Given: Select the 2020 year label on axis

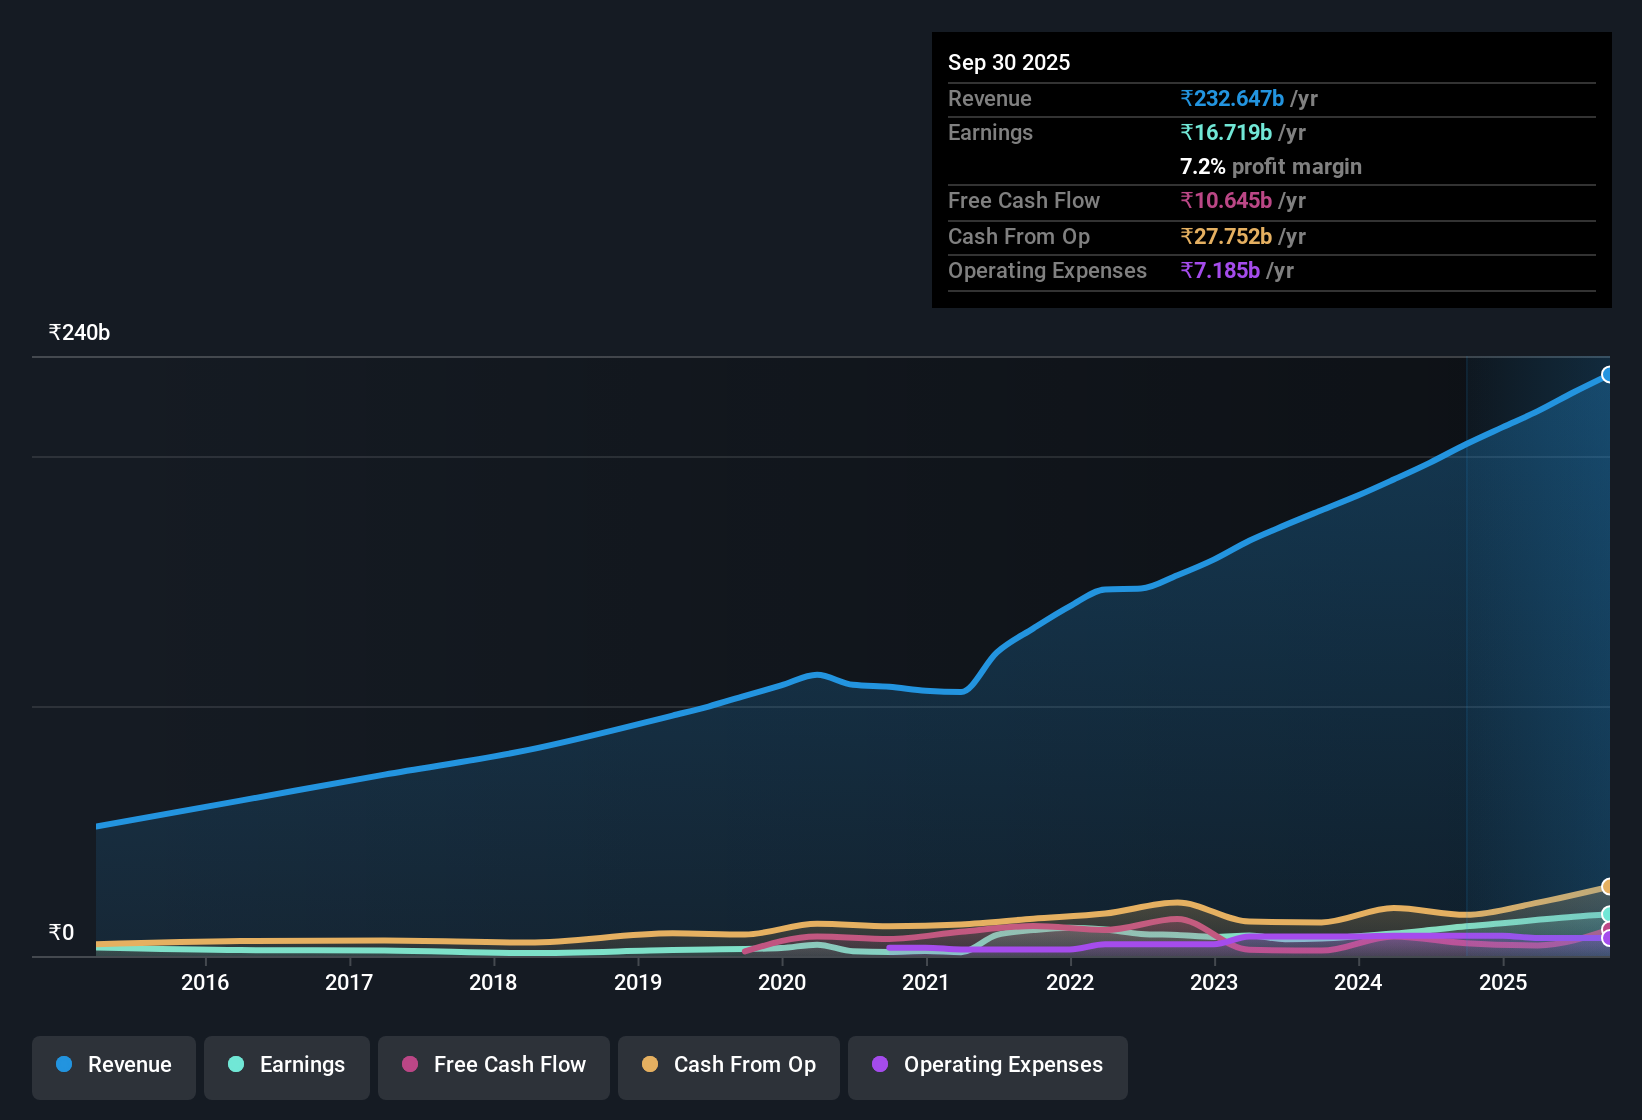Looking at the screenshot, I should pos(783,983).
